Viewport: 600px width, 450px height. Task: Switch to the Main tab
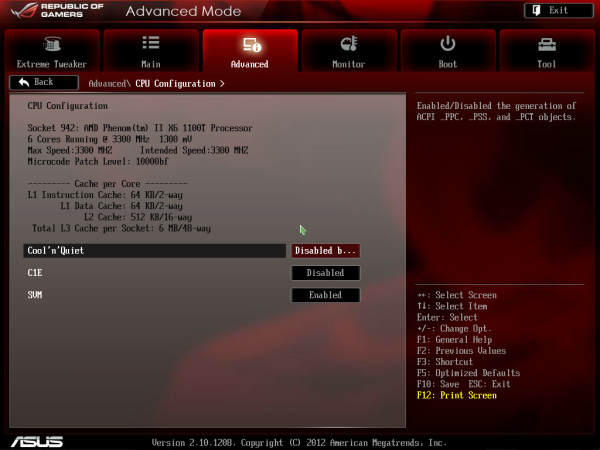pos(151,50)
